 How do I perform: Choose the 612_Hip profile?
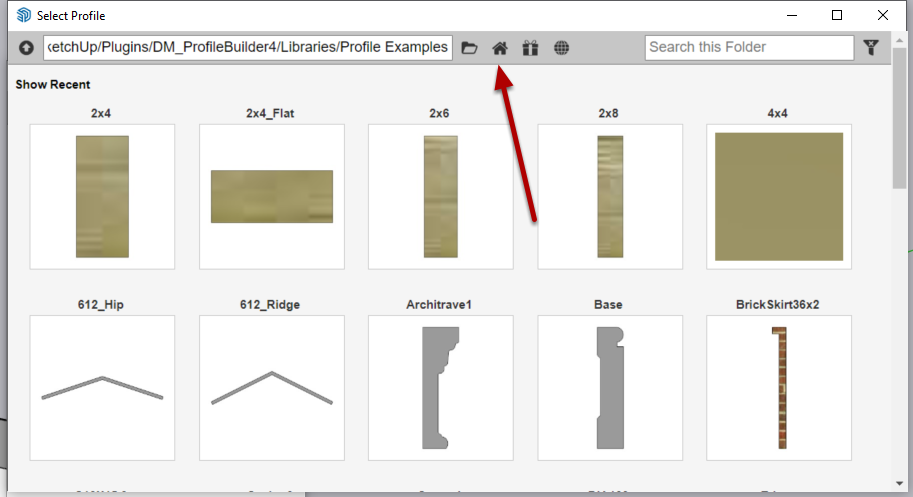coord(102,388)
